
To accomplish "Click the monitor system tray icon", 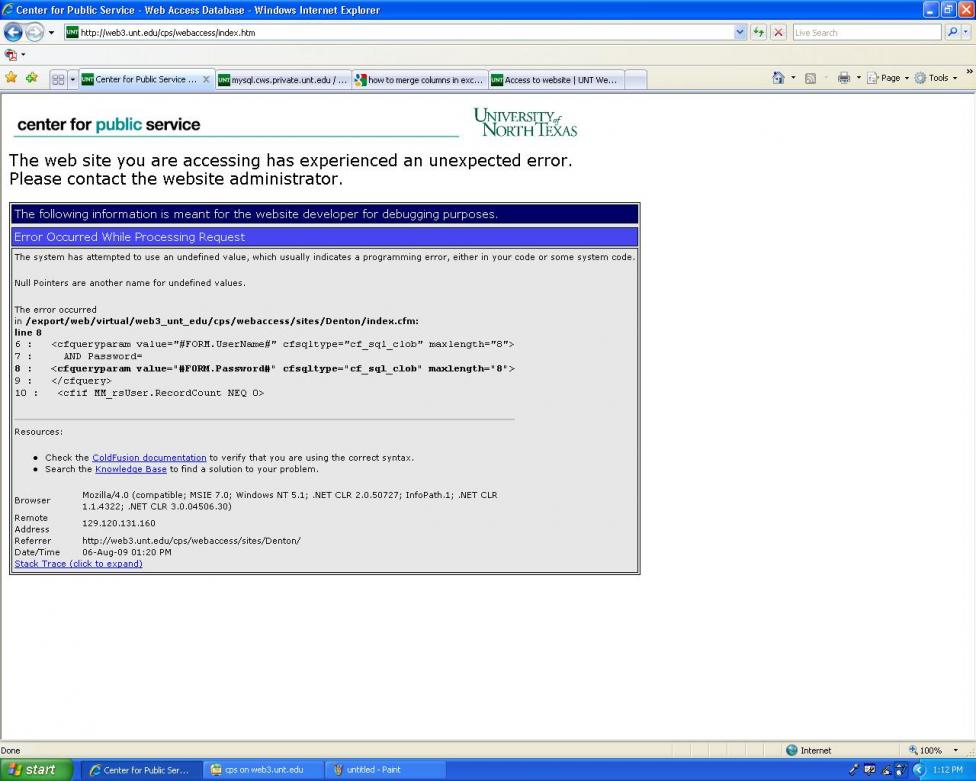I will pos(870,770).
